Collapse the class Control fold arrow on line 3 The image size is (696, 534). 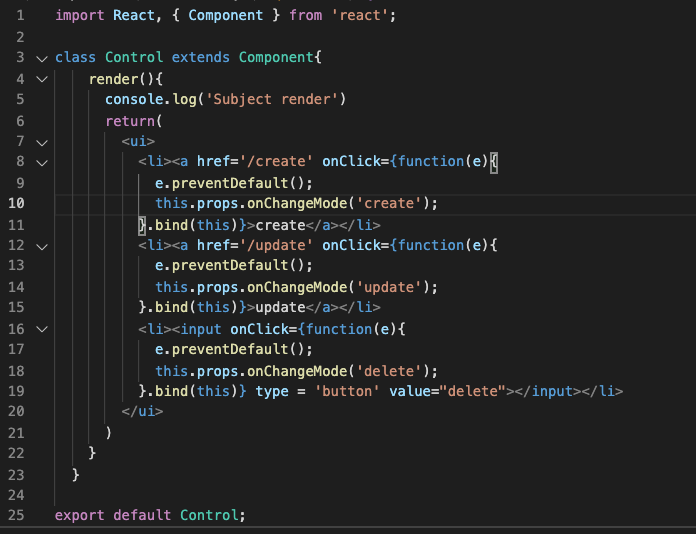pyautogui.click(x=42, y=59)
